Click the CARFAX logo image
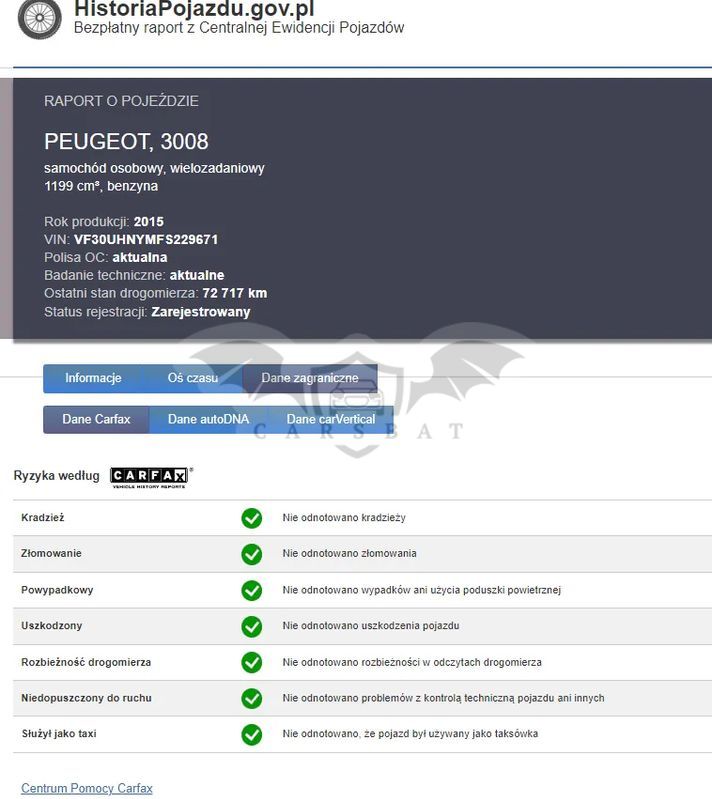Screen dimensions: 712x799 pos(149,477)
